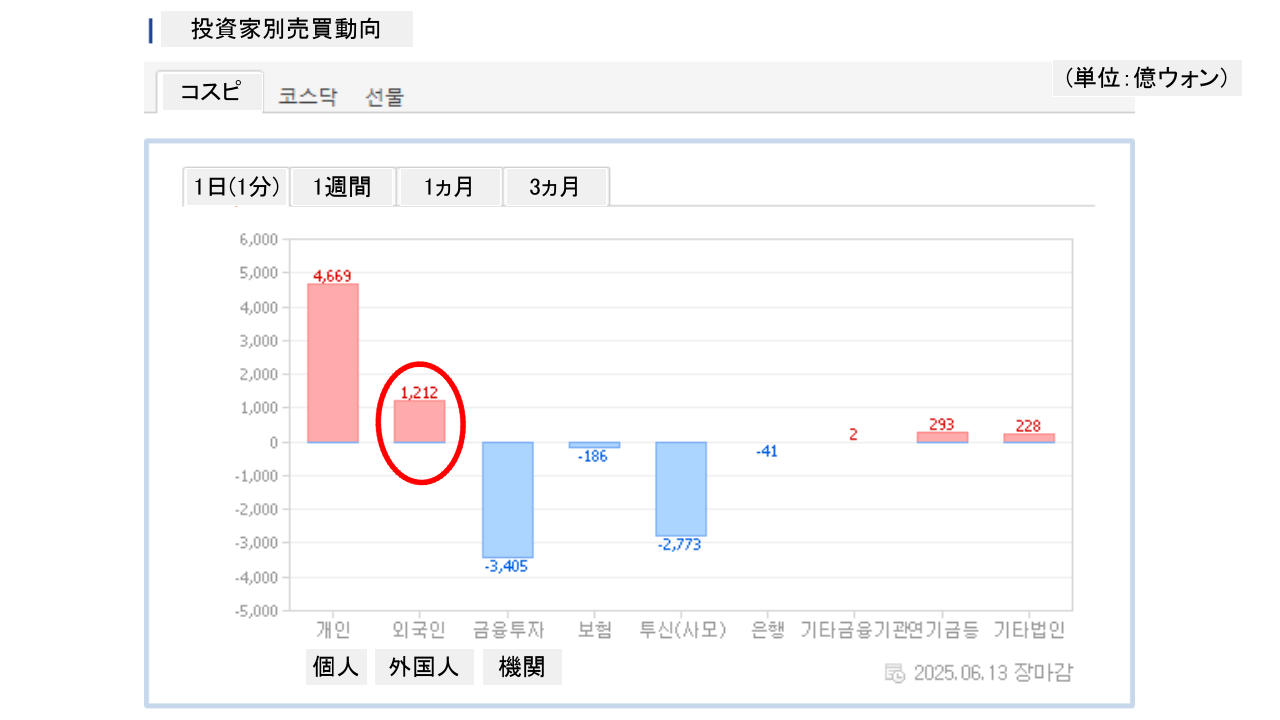Switch to the 코스닥 tab
1280x720 pixels.
point(307,97)
